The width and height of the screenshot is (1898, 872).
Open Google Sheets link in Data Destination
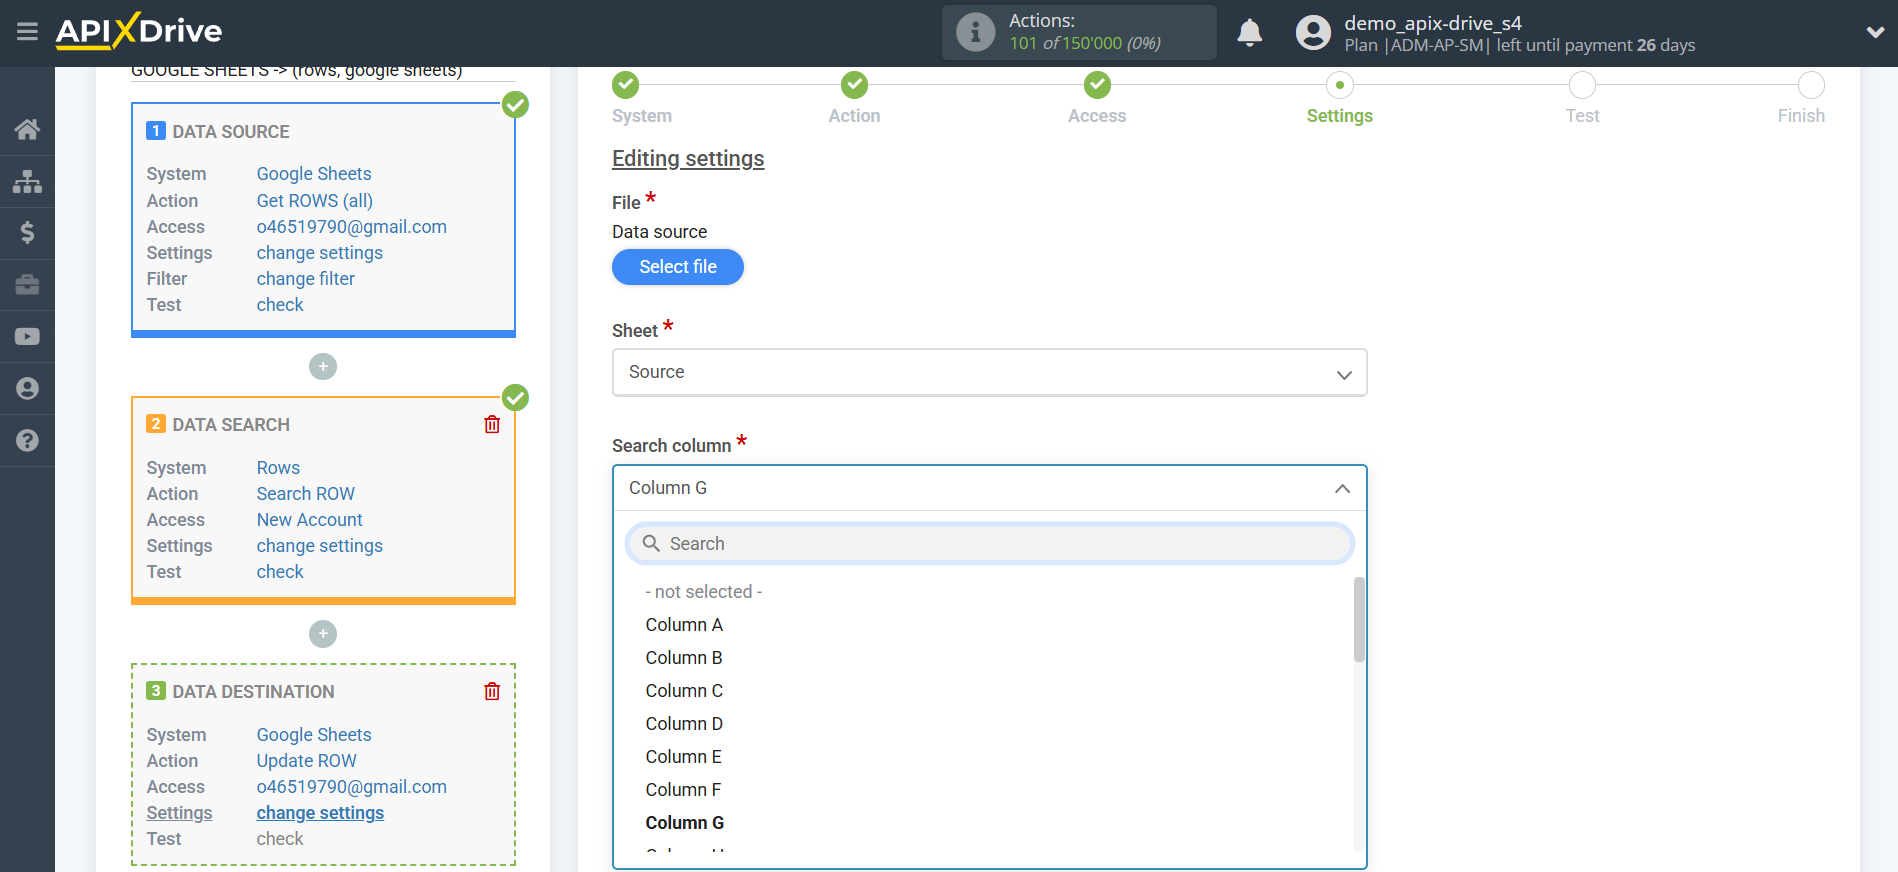pos(314,735)
